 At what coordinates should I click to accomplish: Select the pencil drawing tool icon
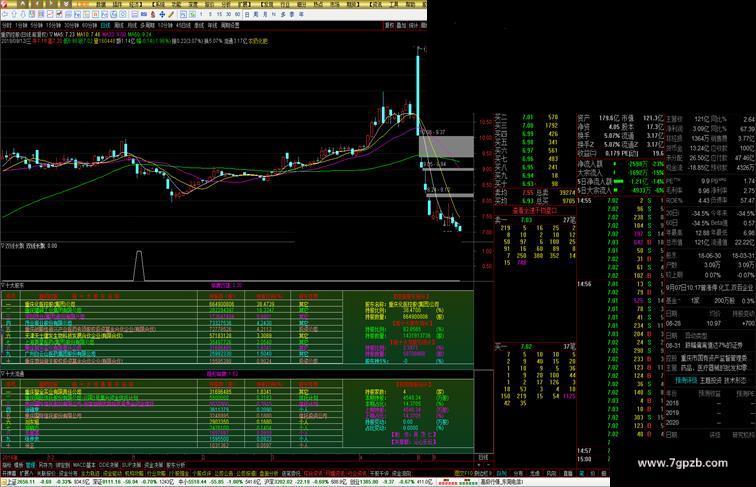[171, 14]
